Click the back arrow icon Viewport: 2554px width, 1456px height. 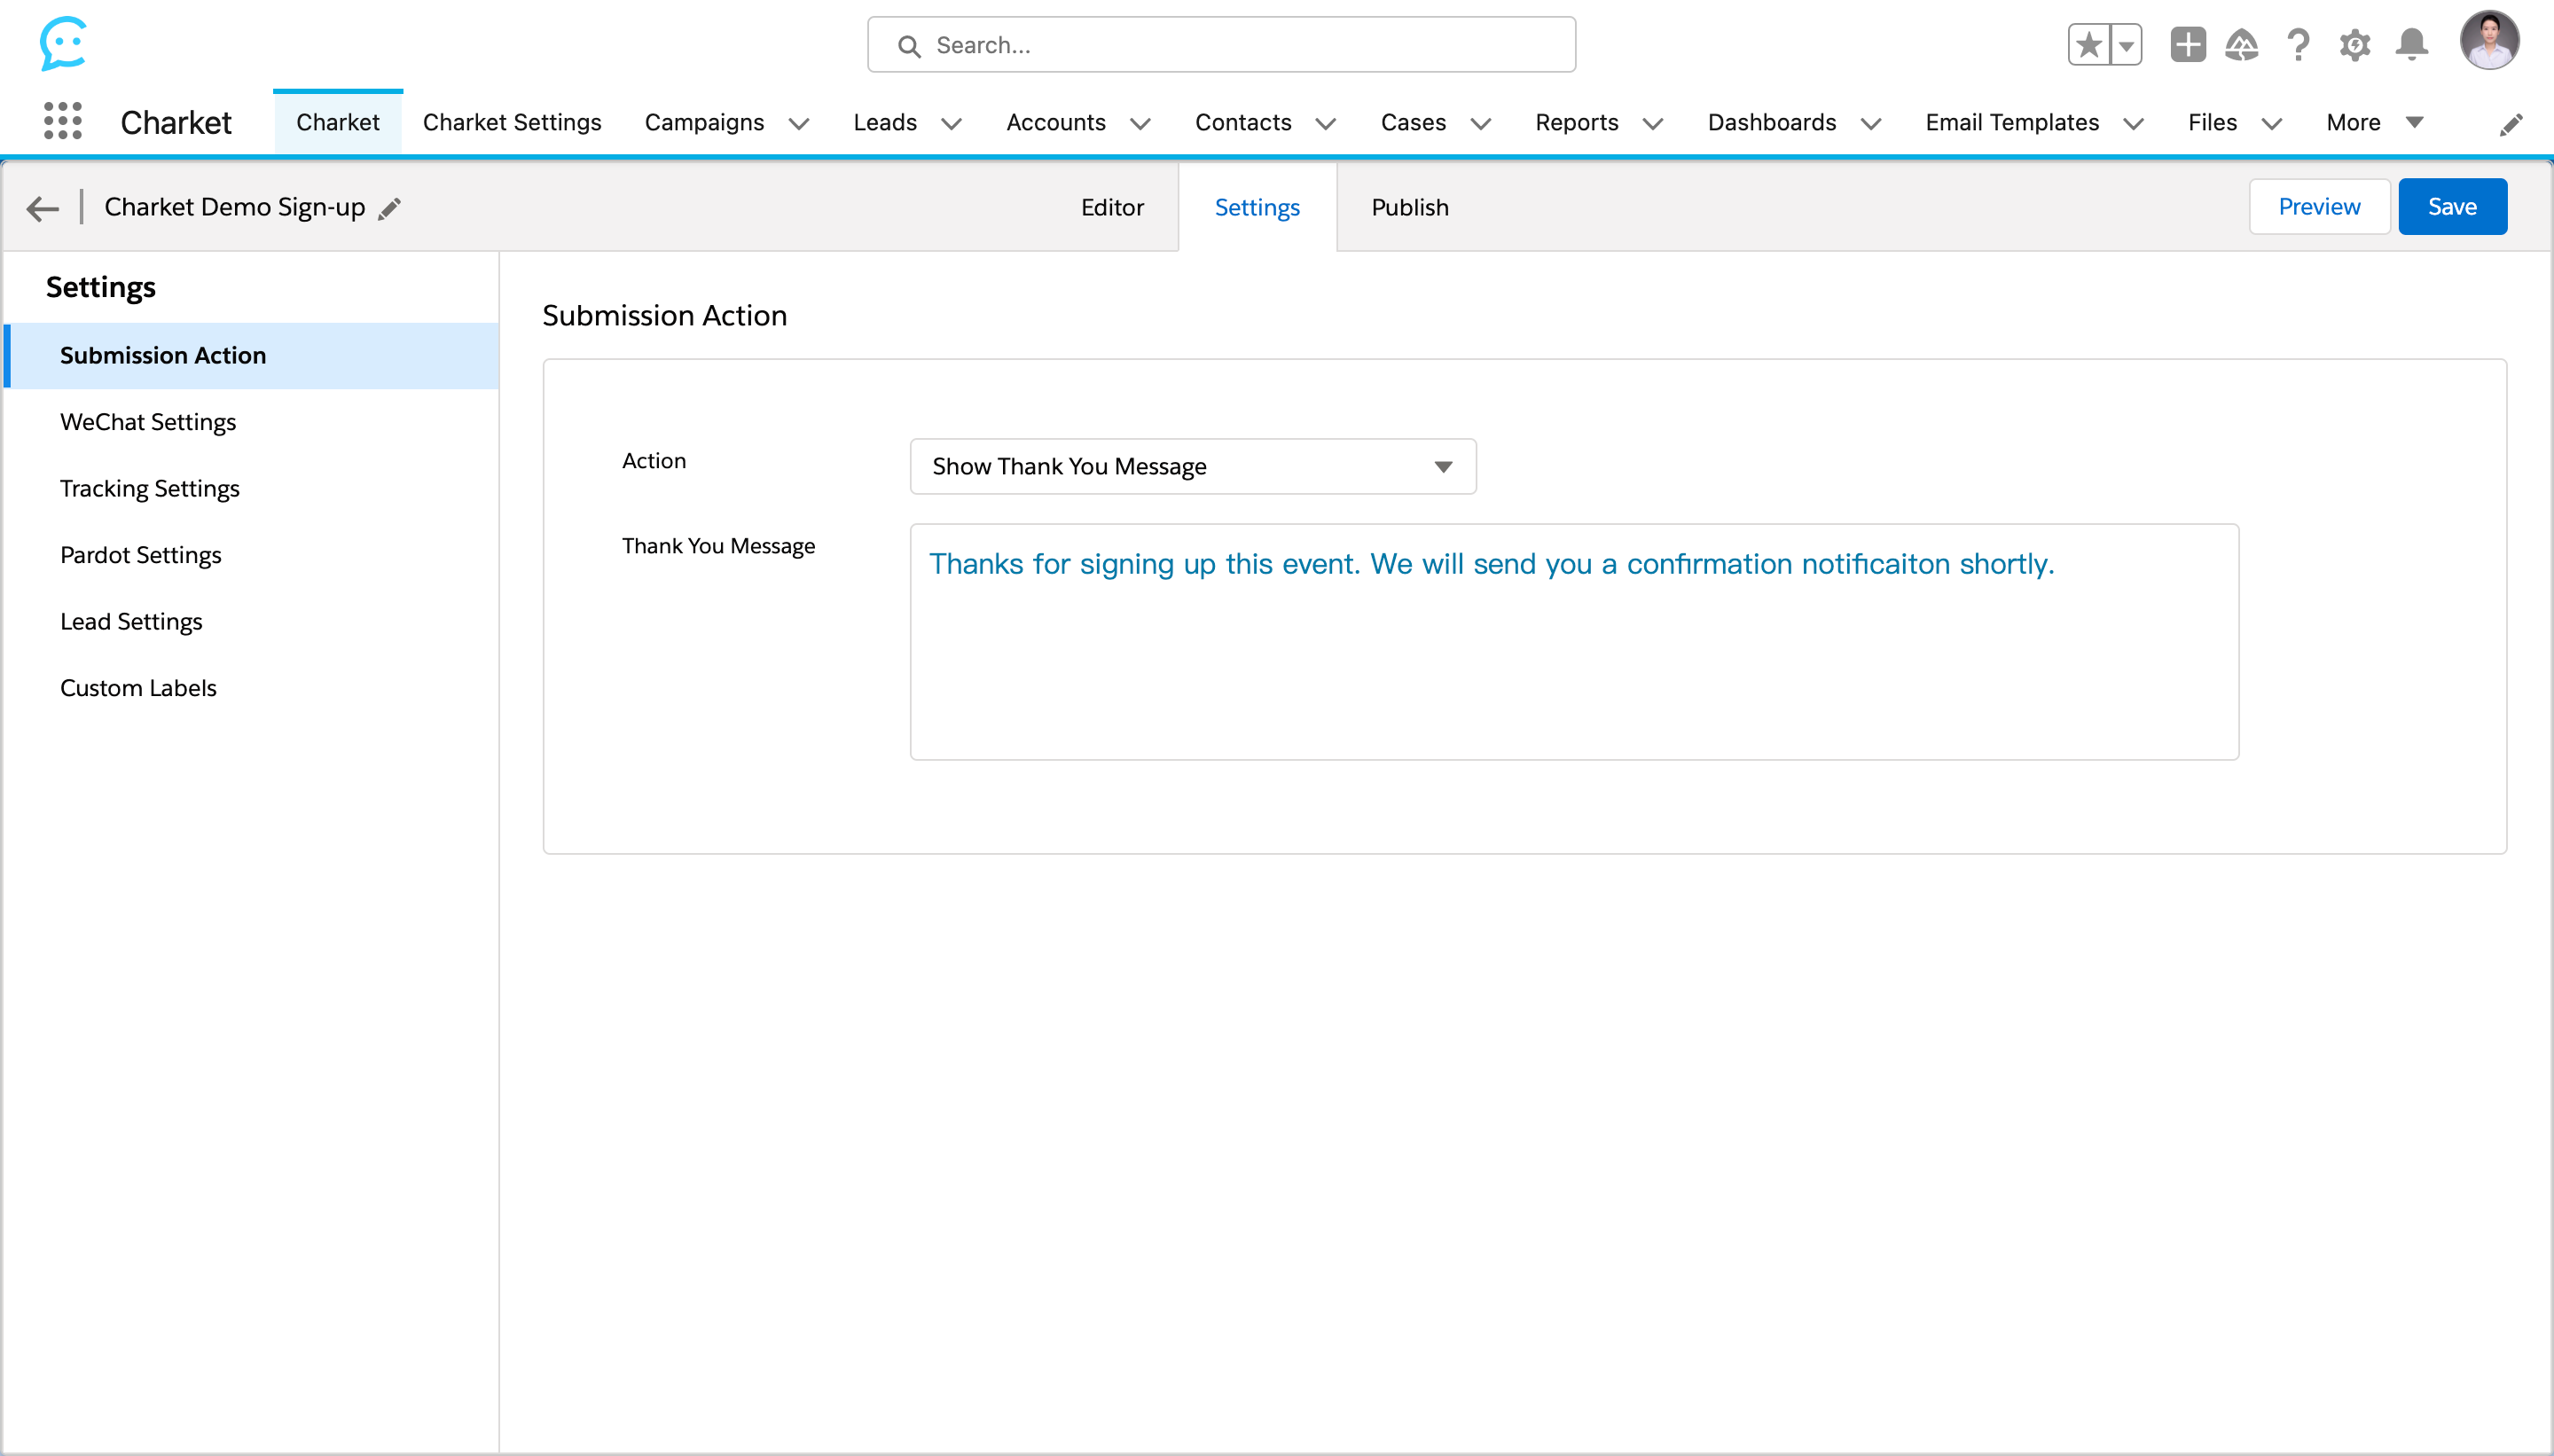click(43, 208)
